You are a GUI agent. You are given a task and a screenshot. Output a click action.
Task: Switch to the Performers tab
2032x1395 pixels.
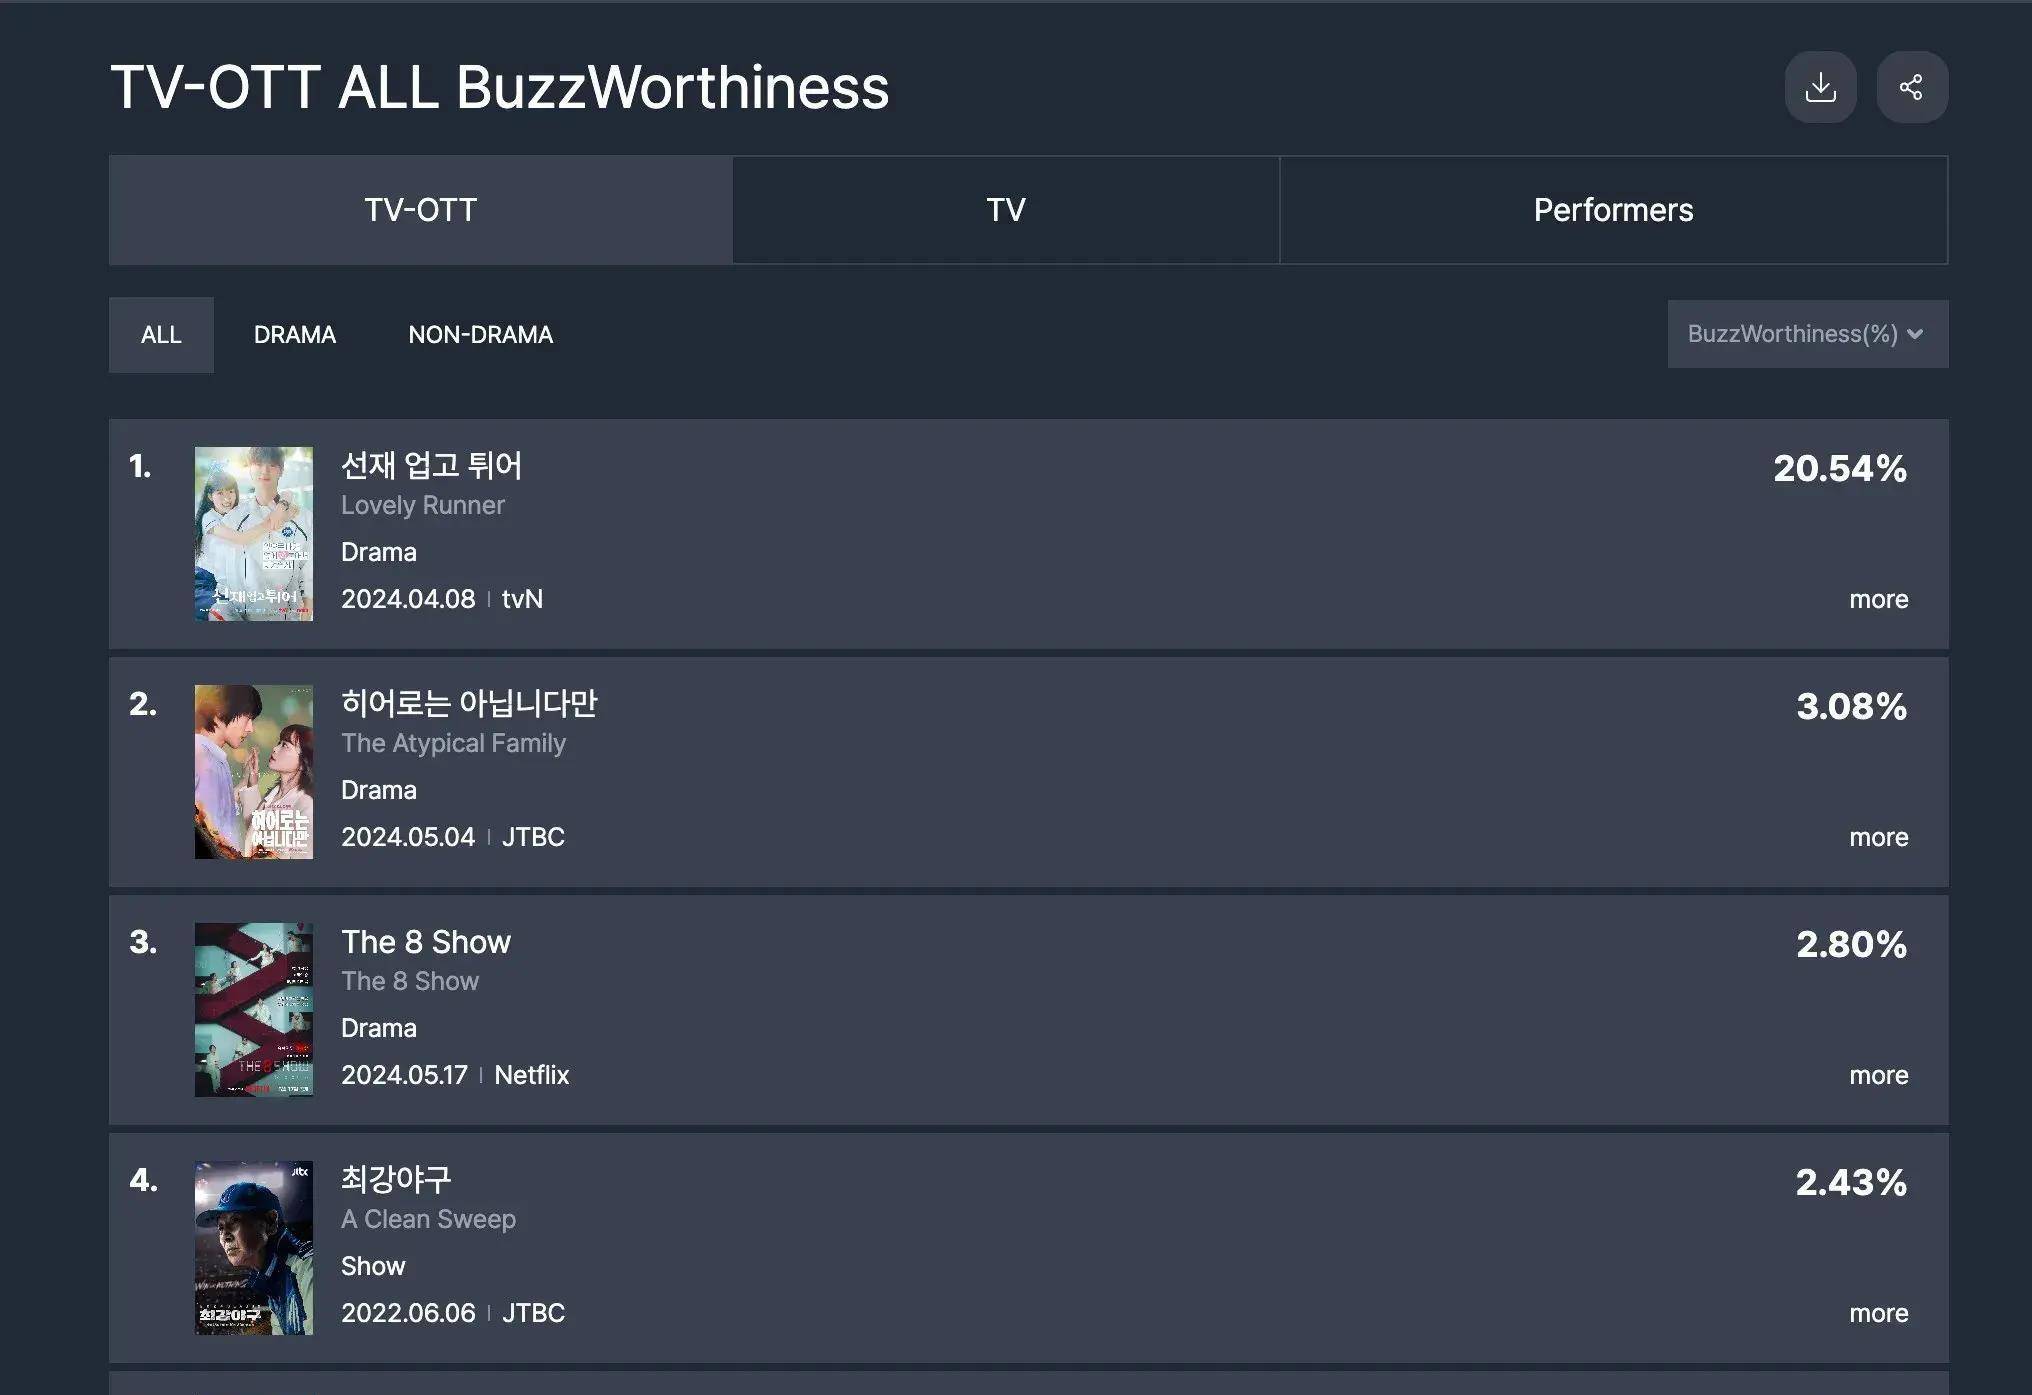1614,210
